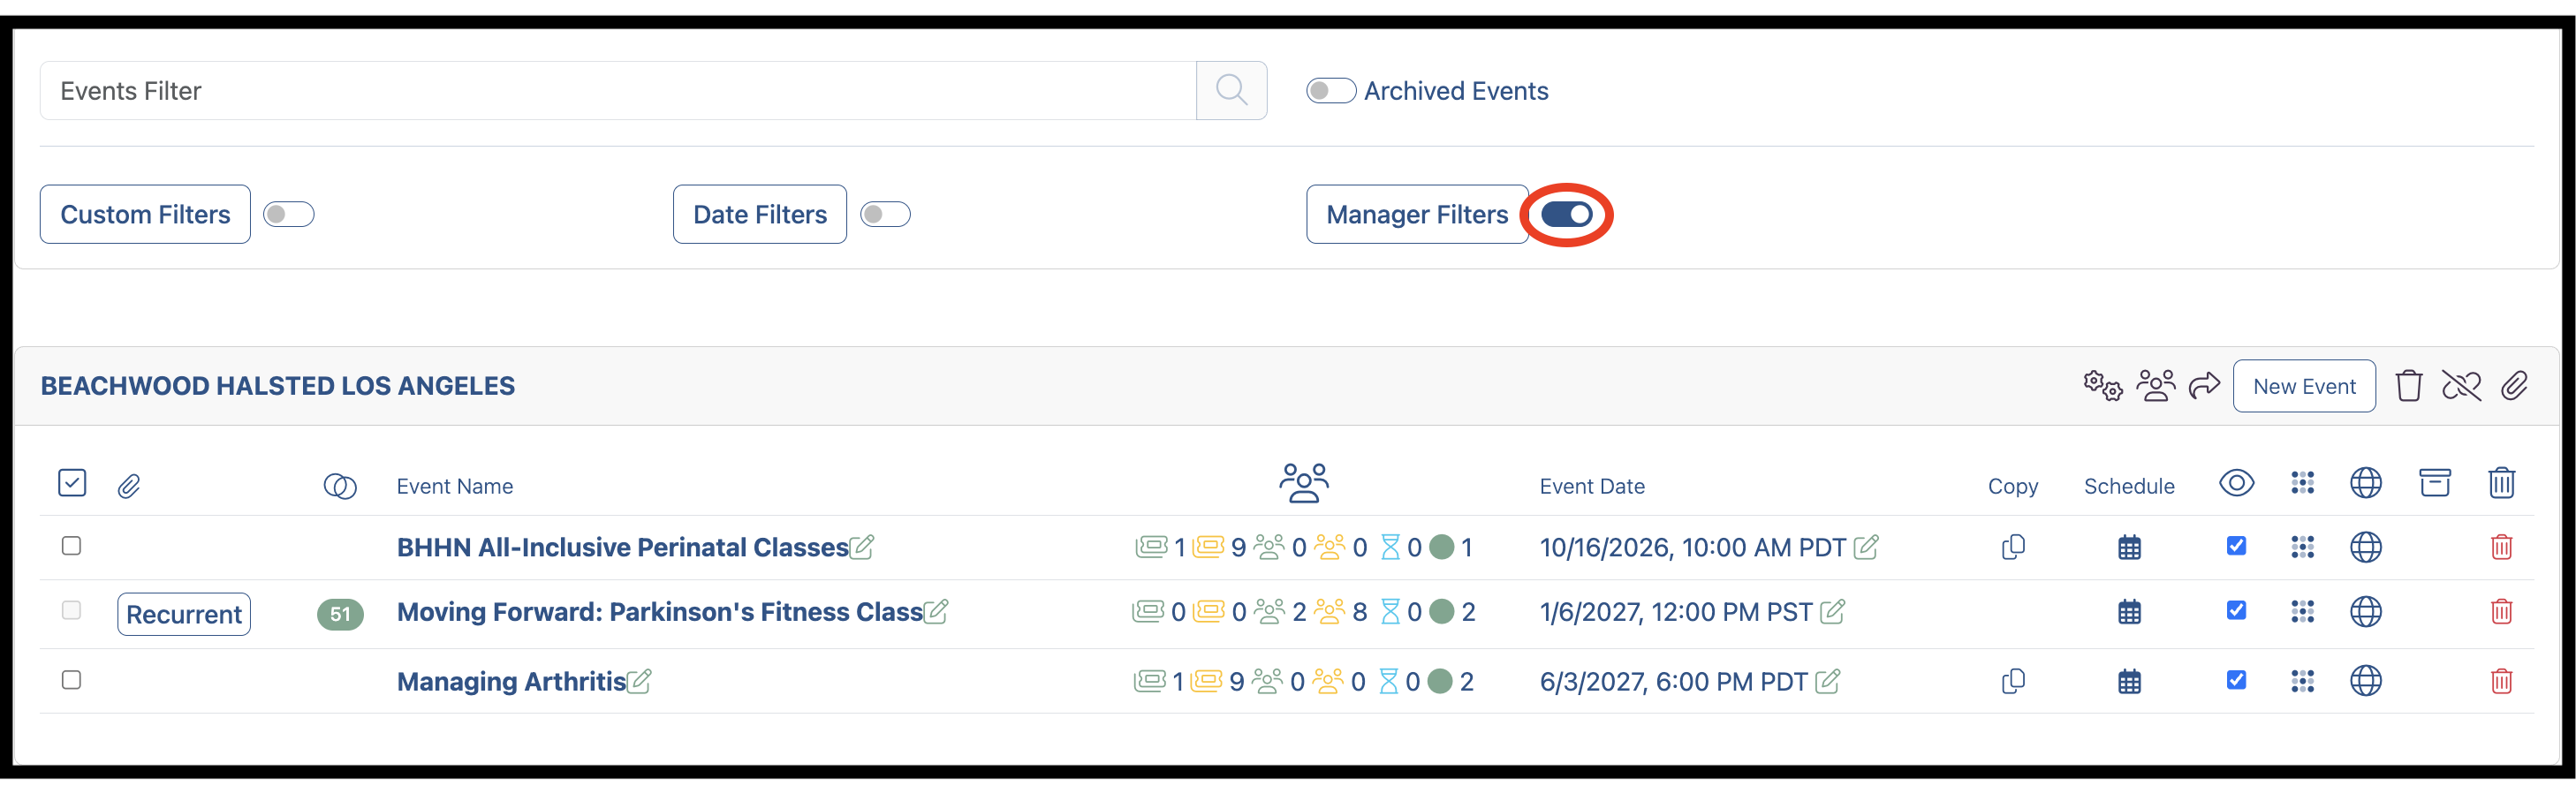
Task: Click the New Event button
Action: click(x=2304, y=386)
